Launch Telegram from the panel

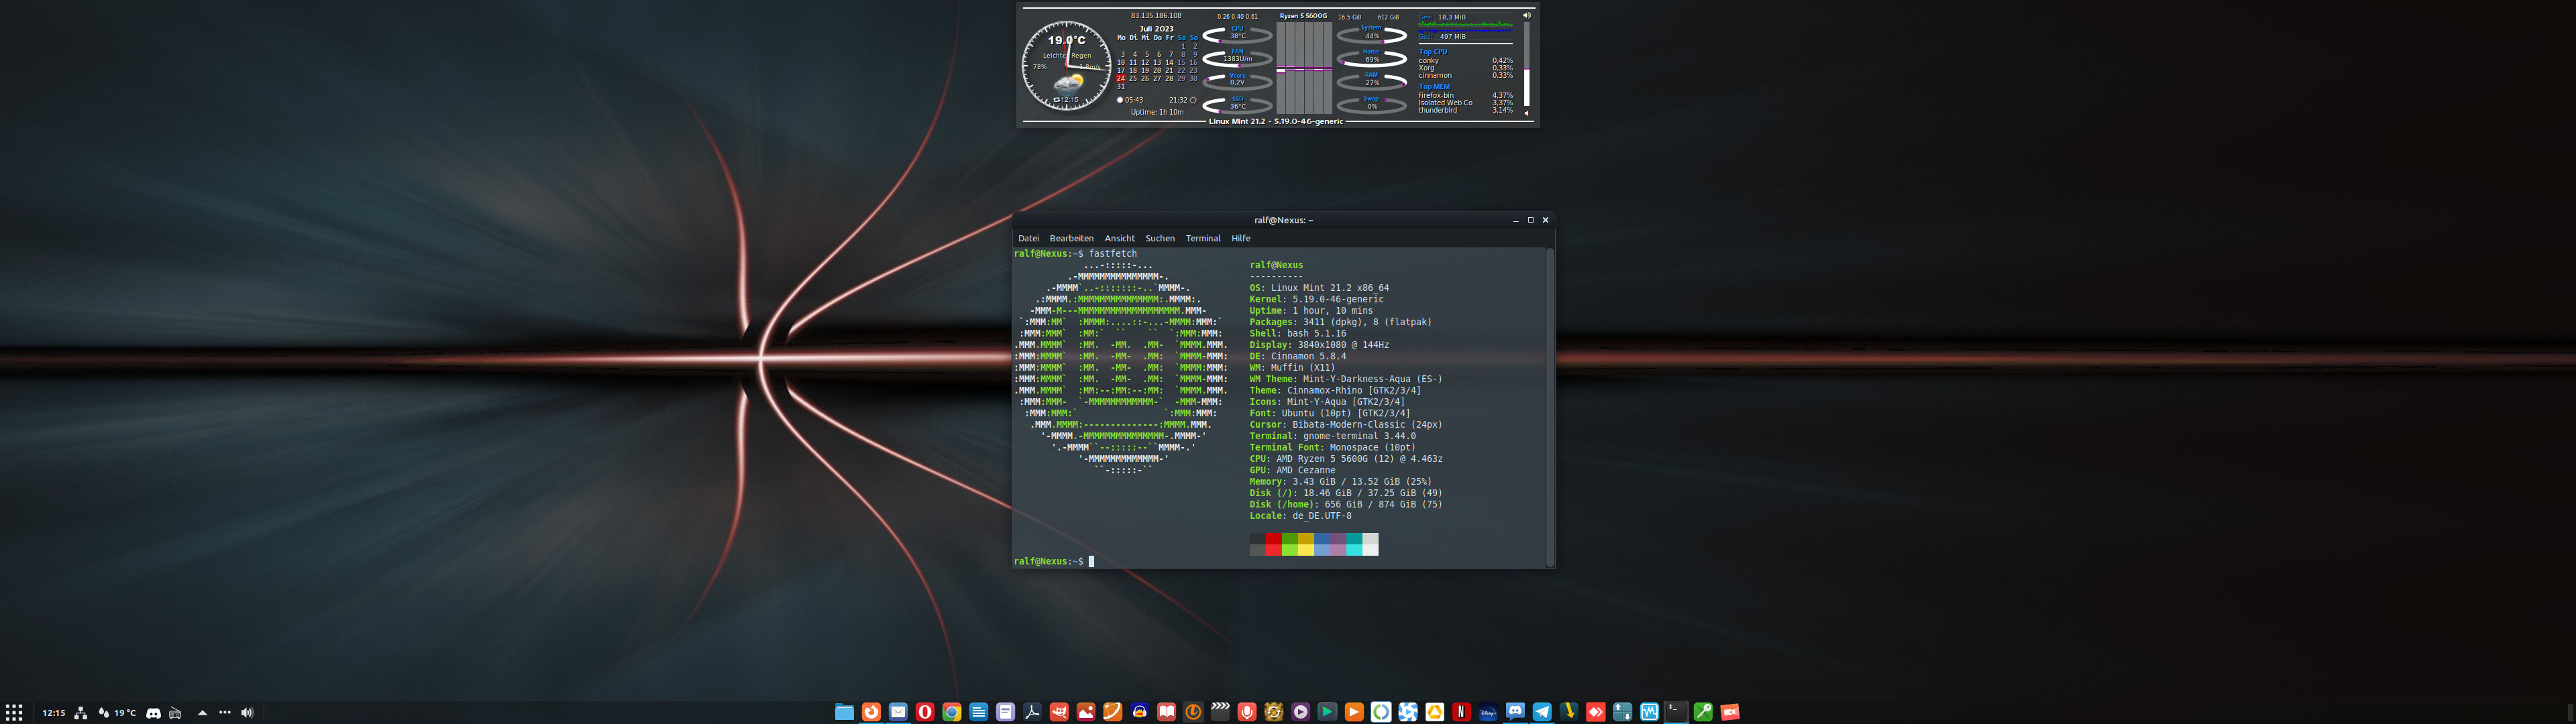[x=1542, y=712]
